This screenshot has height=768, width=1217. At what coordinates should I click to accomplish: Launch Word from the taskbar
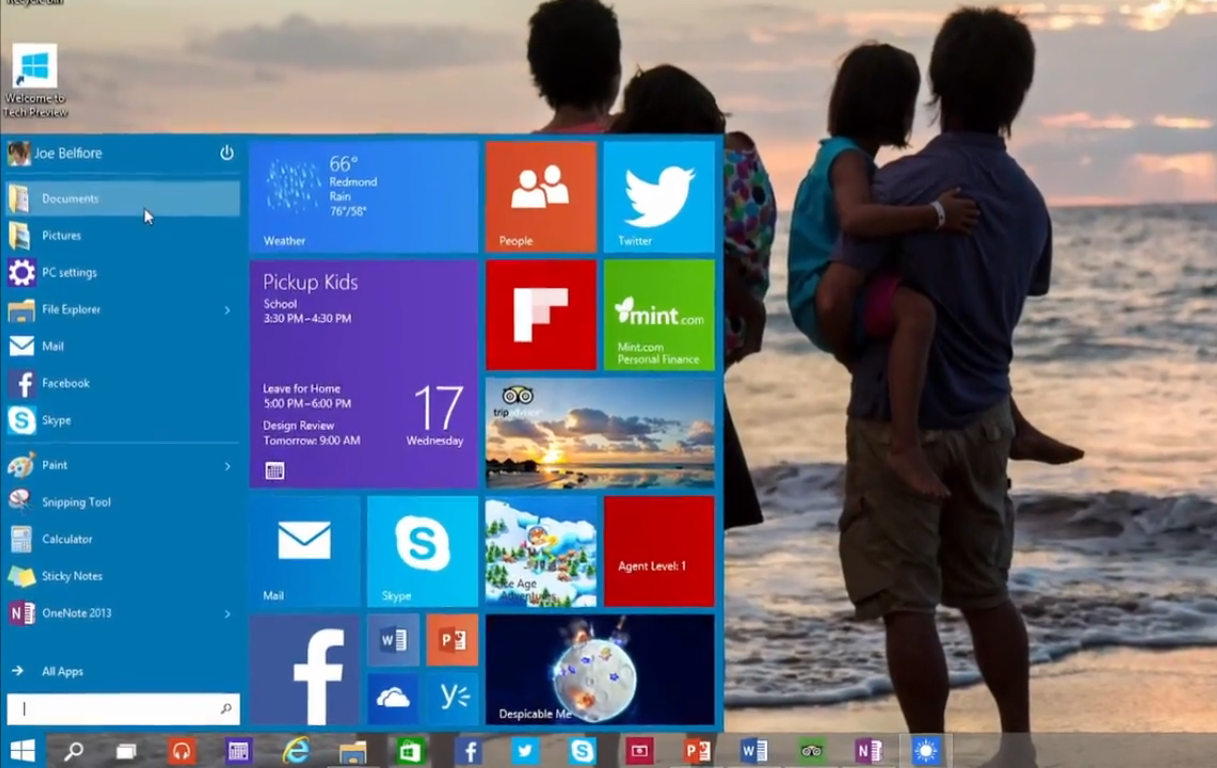point(754,750)
